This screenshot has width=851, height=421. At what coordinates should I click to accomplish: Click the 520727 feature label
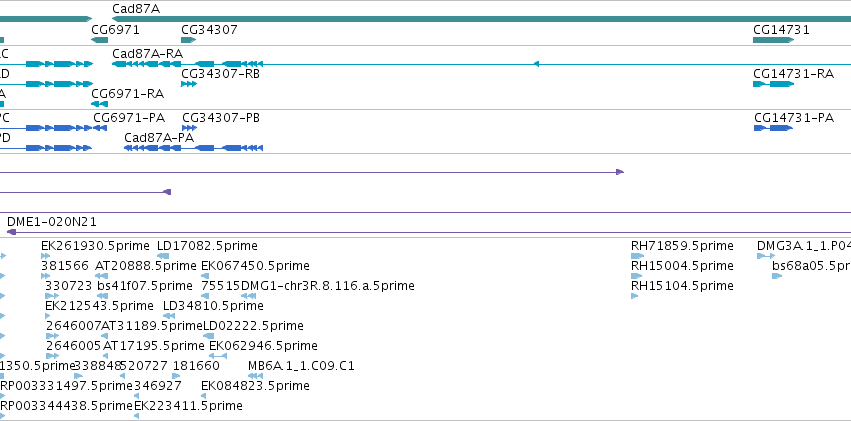pos(144,366)
